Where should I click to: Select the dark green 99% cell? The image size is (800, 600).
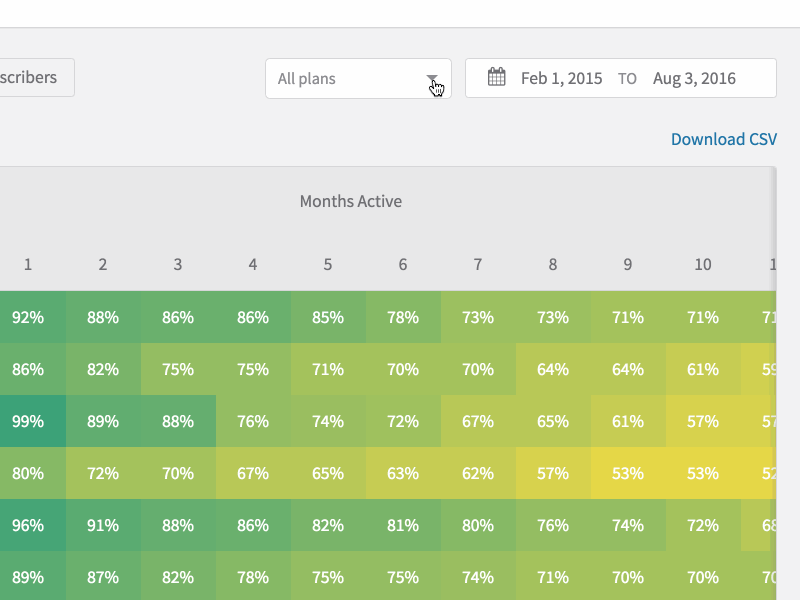click(x=27, y=421)
